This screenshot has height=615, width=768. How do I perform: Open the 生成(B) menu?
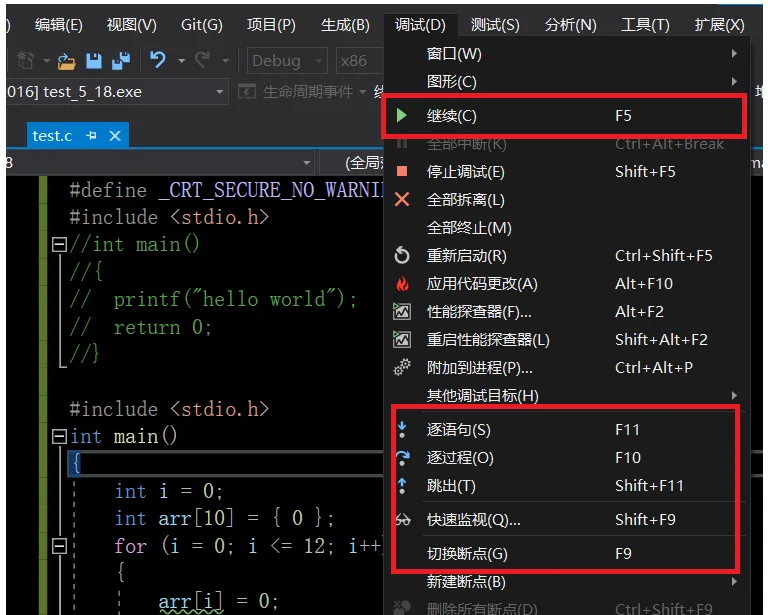(345, 24)
